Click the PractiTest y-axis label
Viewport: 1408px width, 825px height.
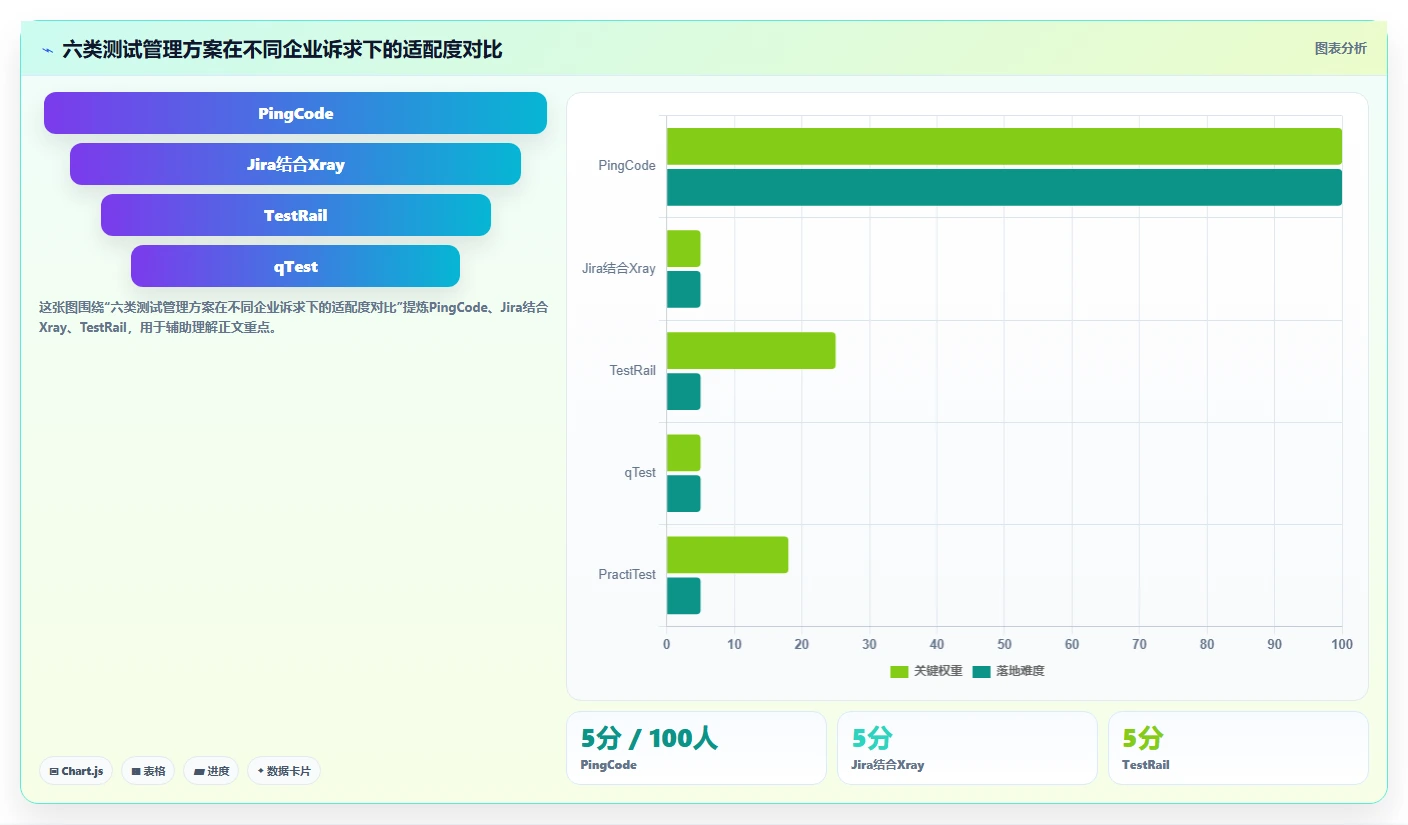tap(627, 575)
